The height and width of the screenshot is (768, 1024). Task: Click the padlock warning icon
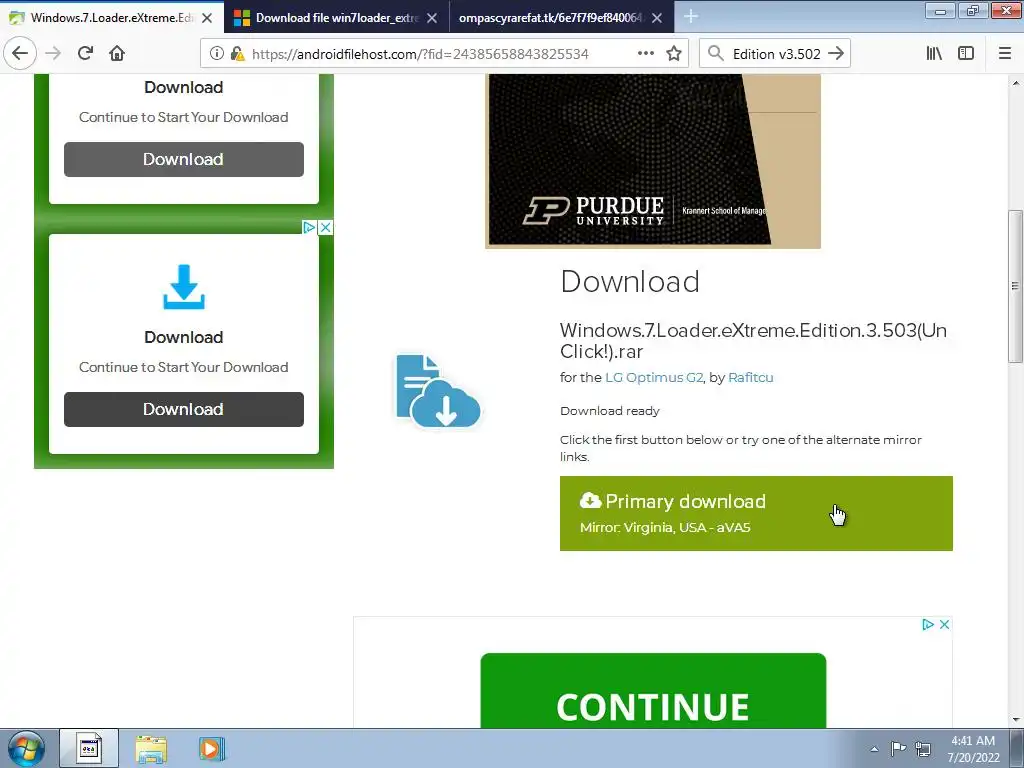237,54
